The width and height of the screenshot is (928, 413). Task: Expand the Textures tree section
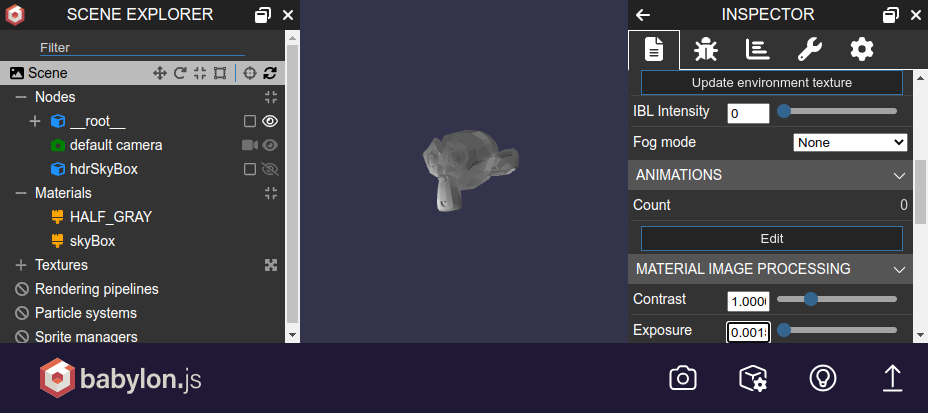(21, 265)
